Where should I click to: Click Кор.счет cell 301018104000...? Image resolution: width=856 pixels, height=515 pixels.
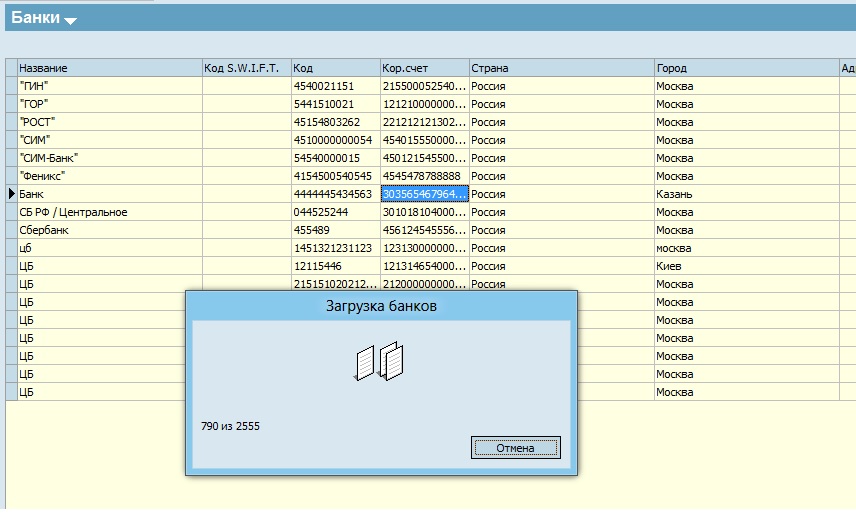[x=425, y=212]
